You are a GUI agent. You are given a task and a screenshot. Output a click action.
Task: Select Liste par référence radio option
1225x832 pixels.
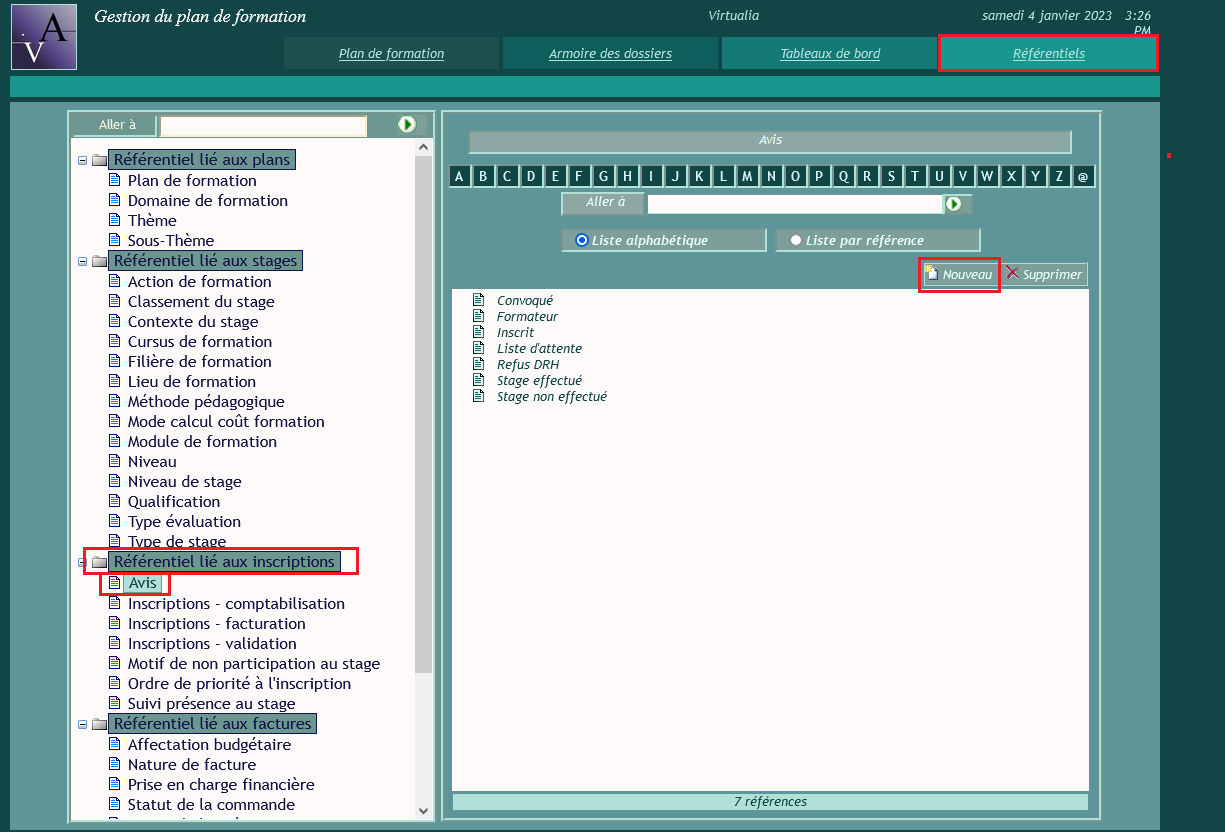pyautogui.click(x=796, y=240)
